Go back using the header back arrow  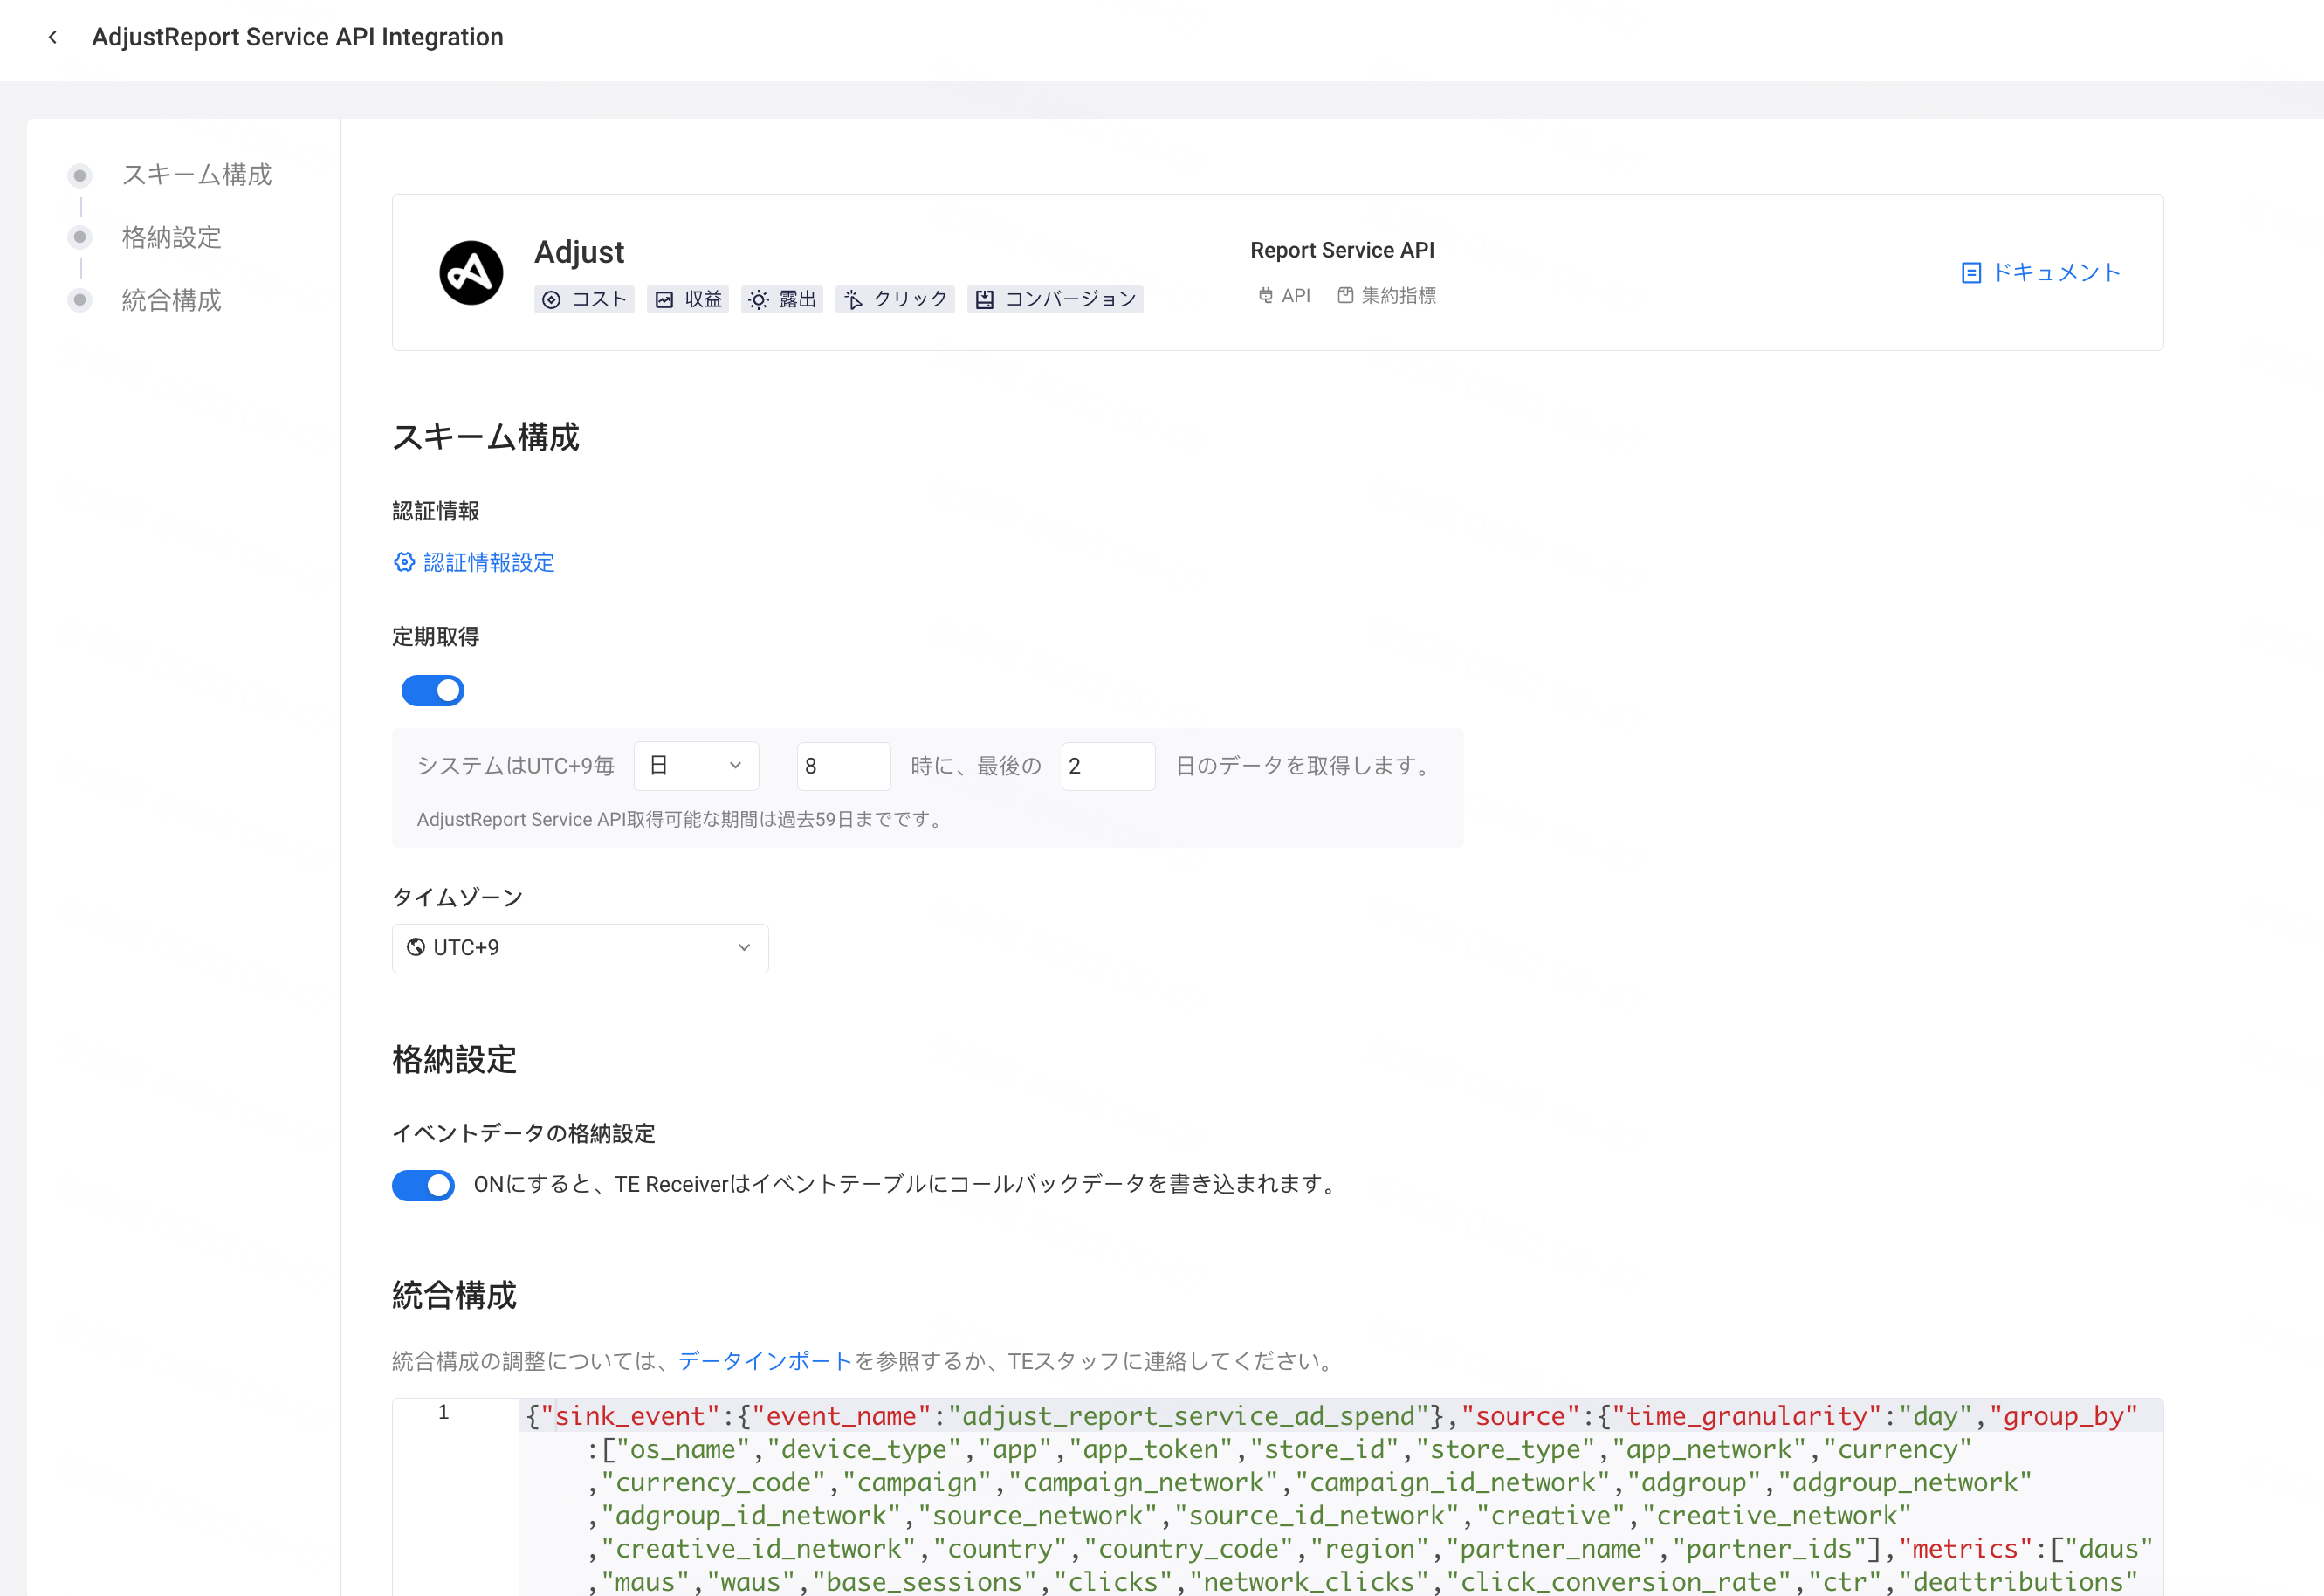tap(53, 37)
